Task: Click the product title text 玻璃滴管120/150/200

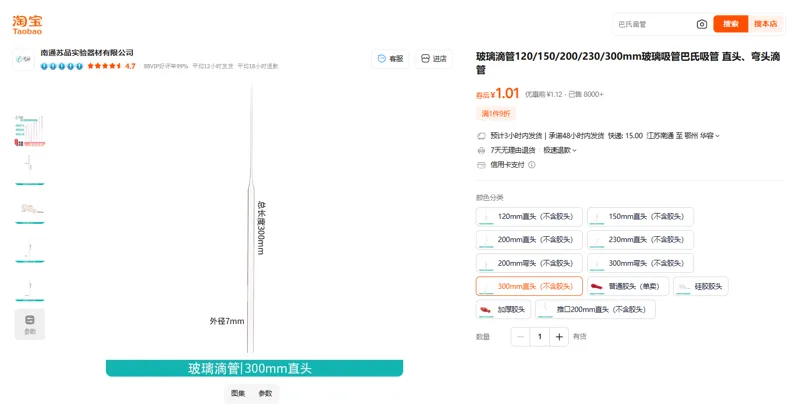Action: pyautogui.click(x=628, y=63)
